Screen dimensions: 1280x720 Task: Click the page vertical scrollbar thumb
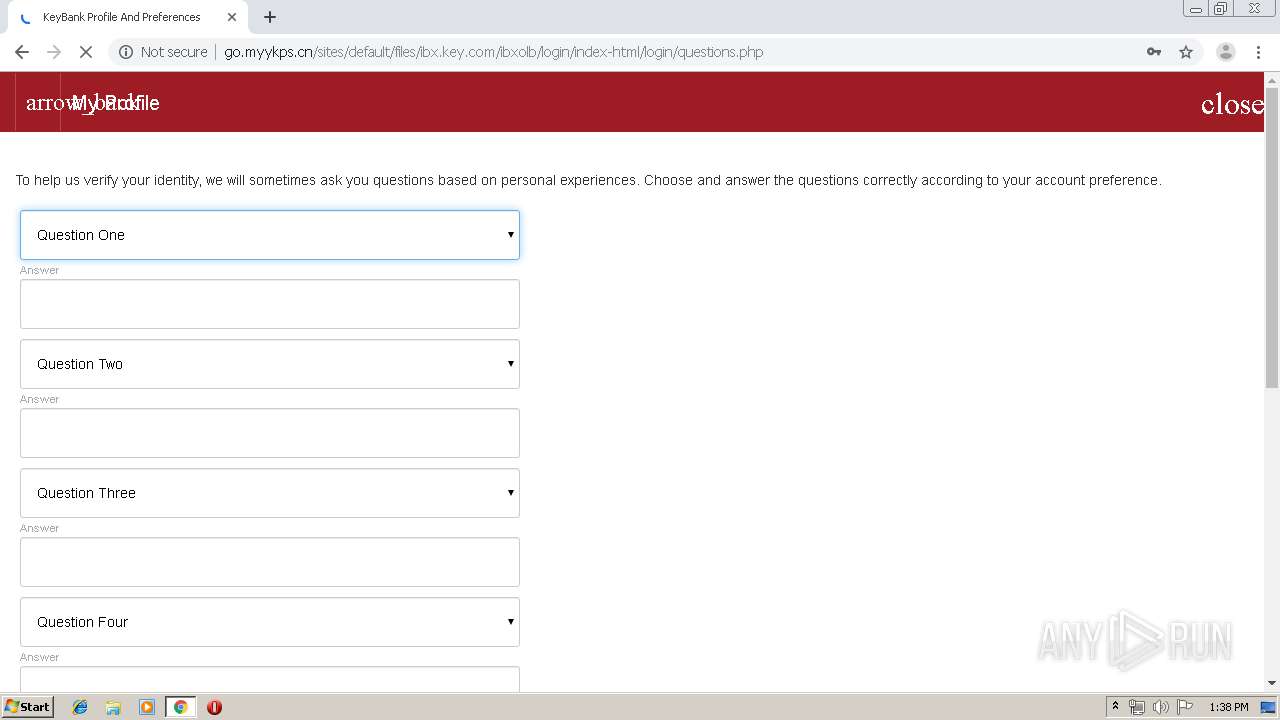coord(1272,237)
